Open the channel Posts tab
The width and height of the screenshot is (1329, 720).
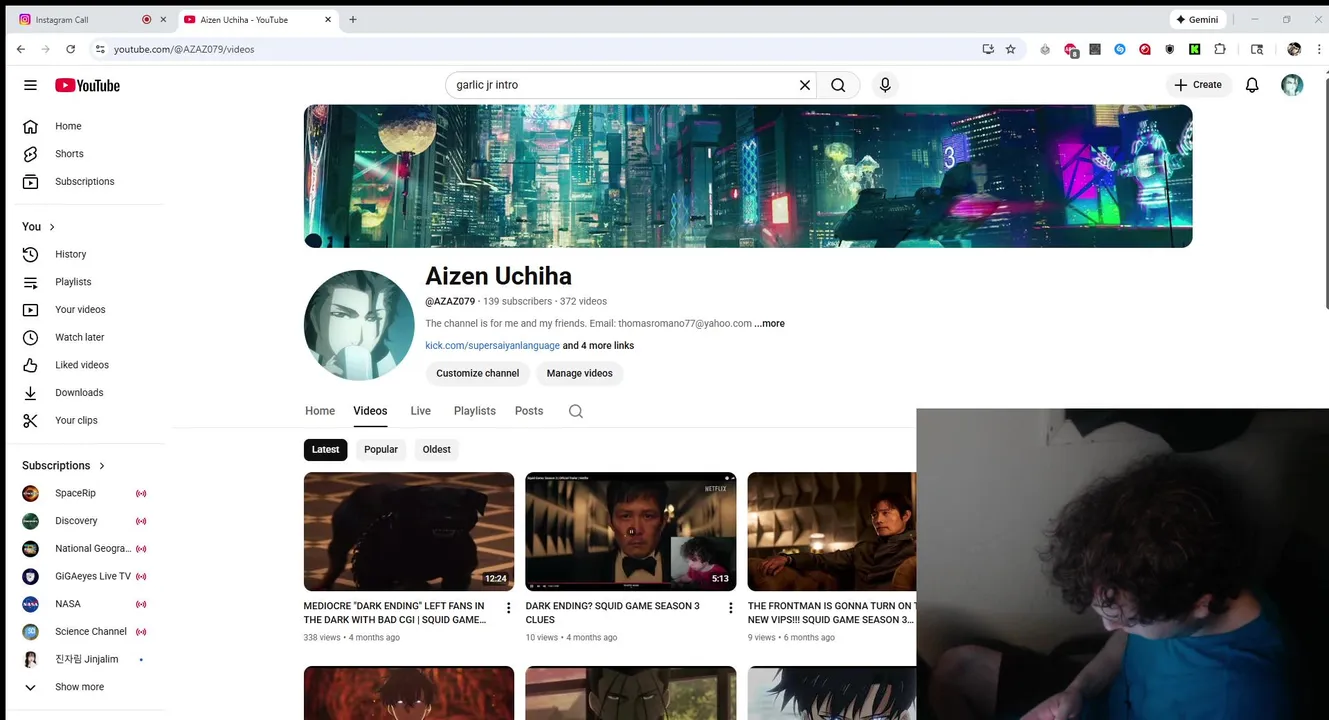[529, 411]
